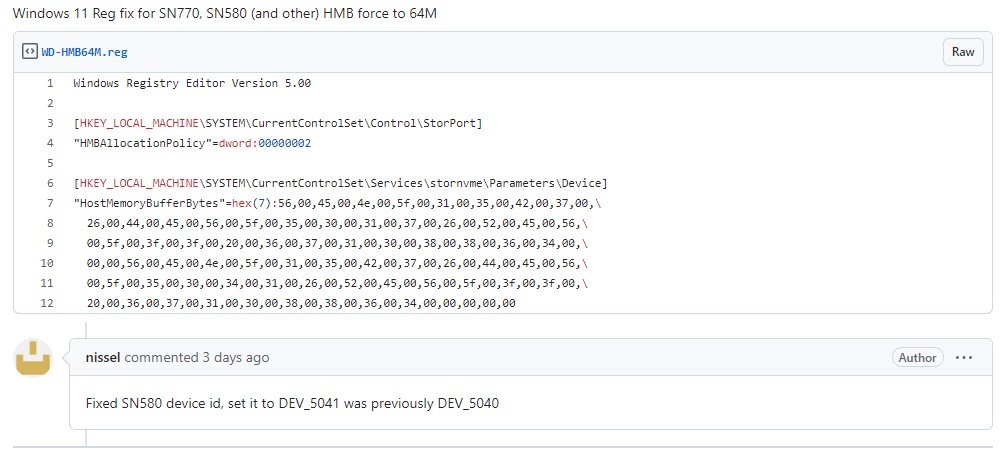The width and height of the screenshot is (1004, 456).
Task: Click the HMBAllocationPolicy dword line
Action: coord(192,143)
